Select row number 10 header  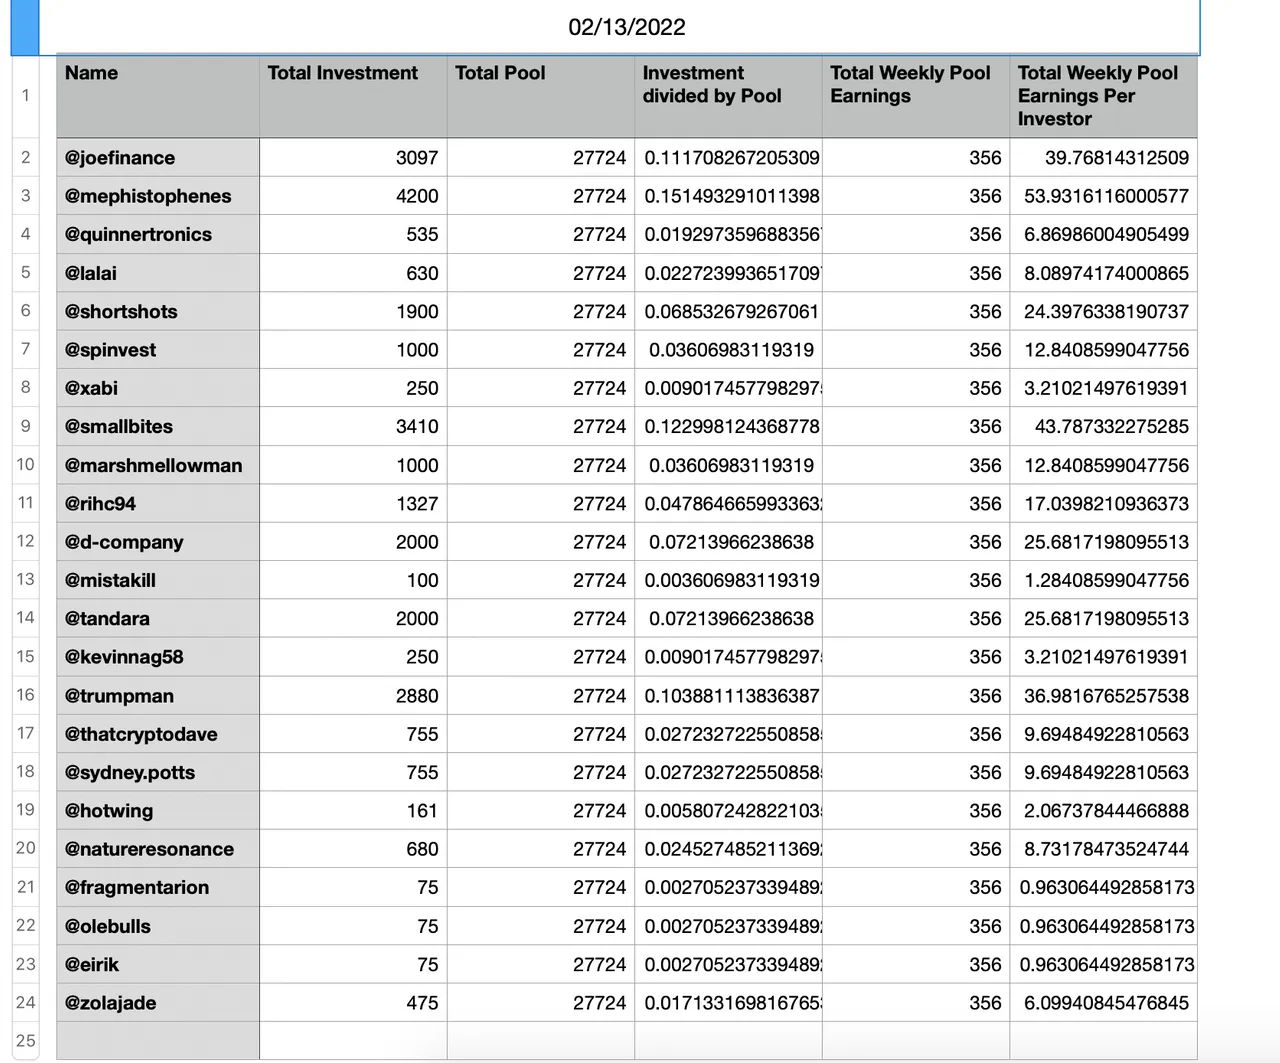coord(26,464)
